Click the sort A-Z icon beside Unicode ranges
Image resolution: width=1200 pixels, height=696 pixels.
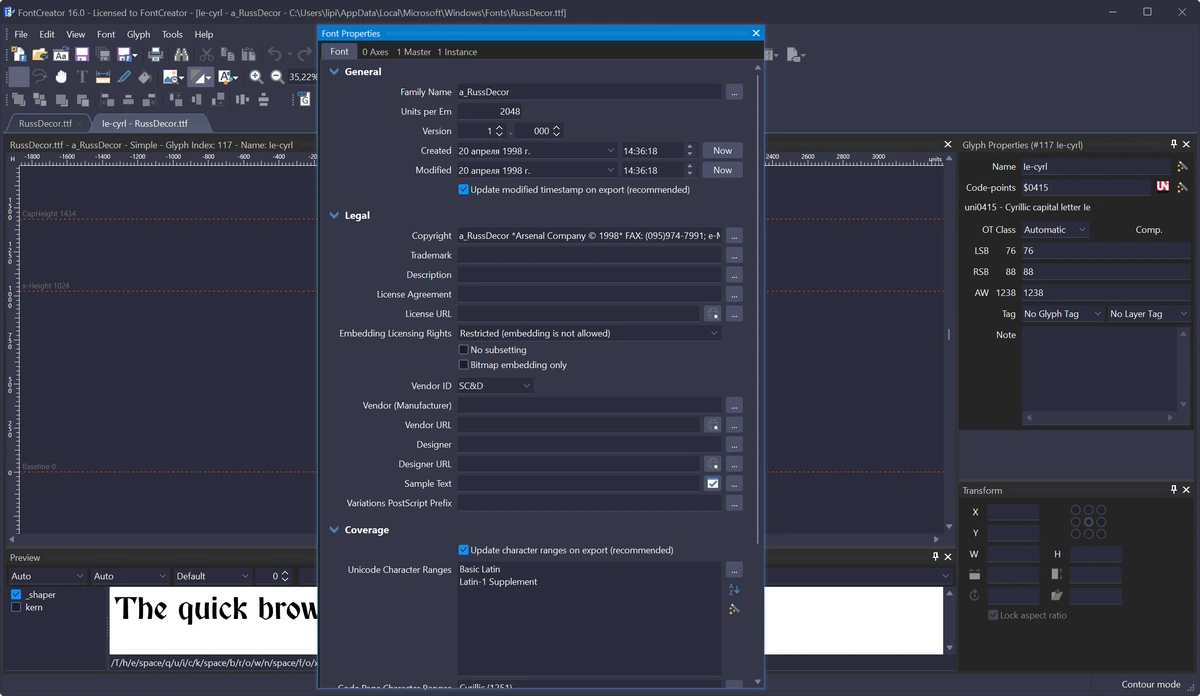(734, 589)
